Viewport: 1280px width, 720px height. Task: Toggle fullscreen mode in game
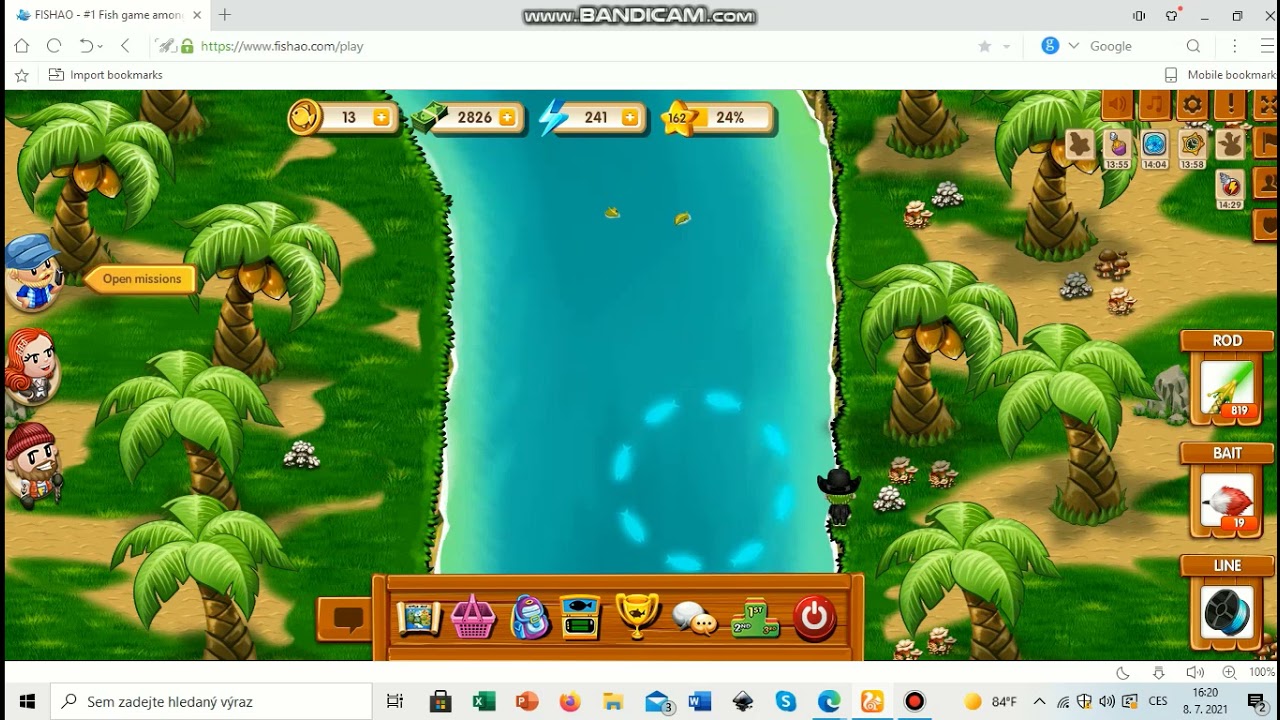(x=1265, y=104)
